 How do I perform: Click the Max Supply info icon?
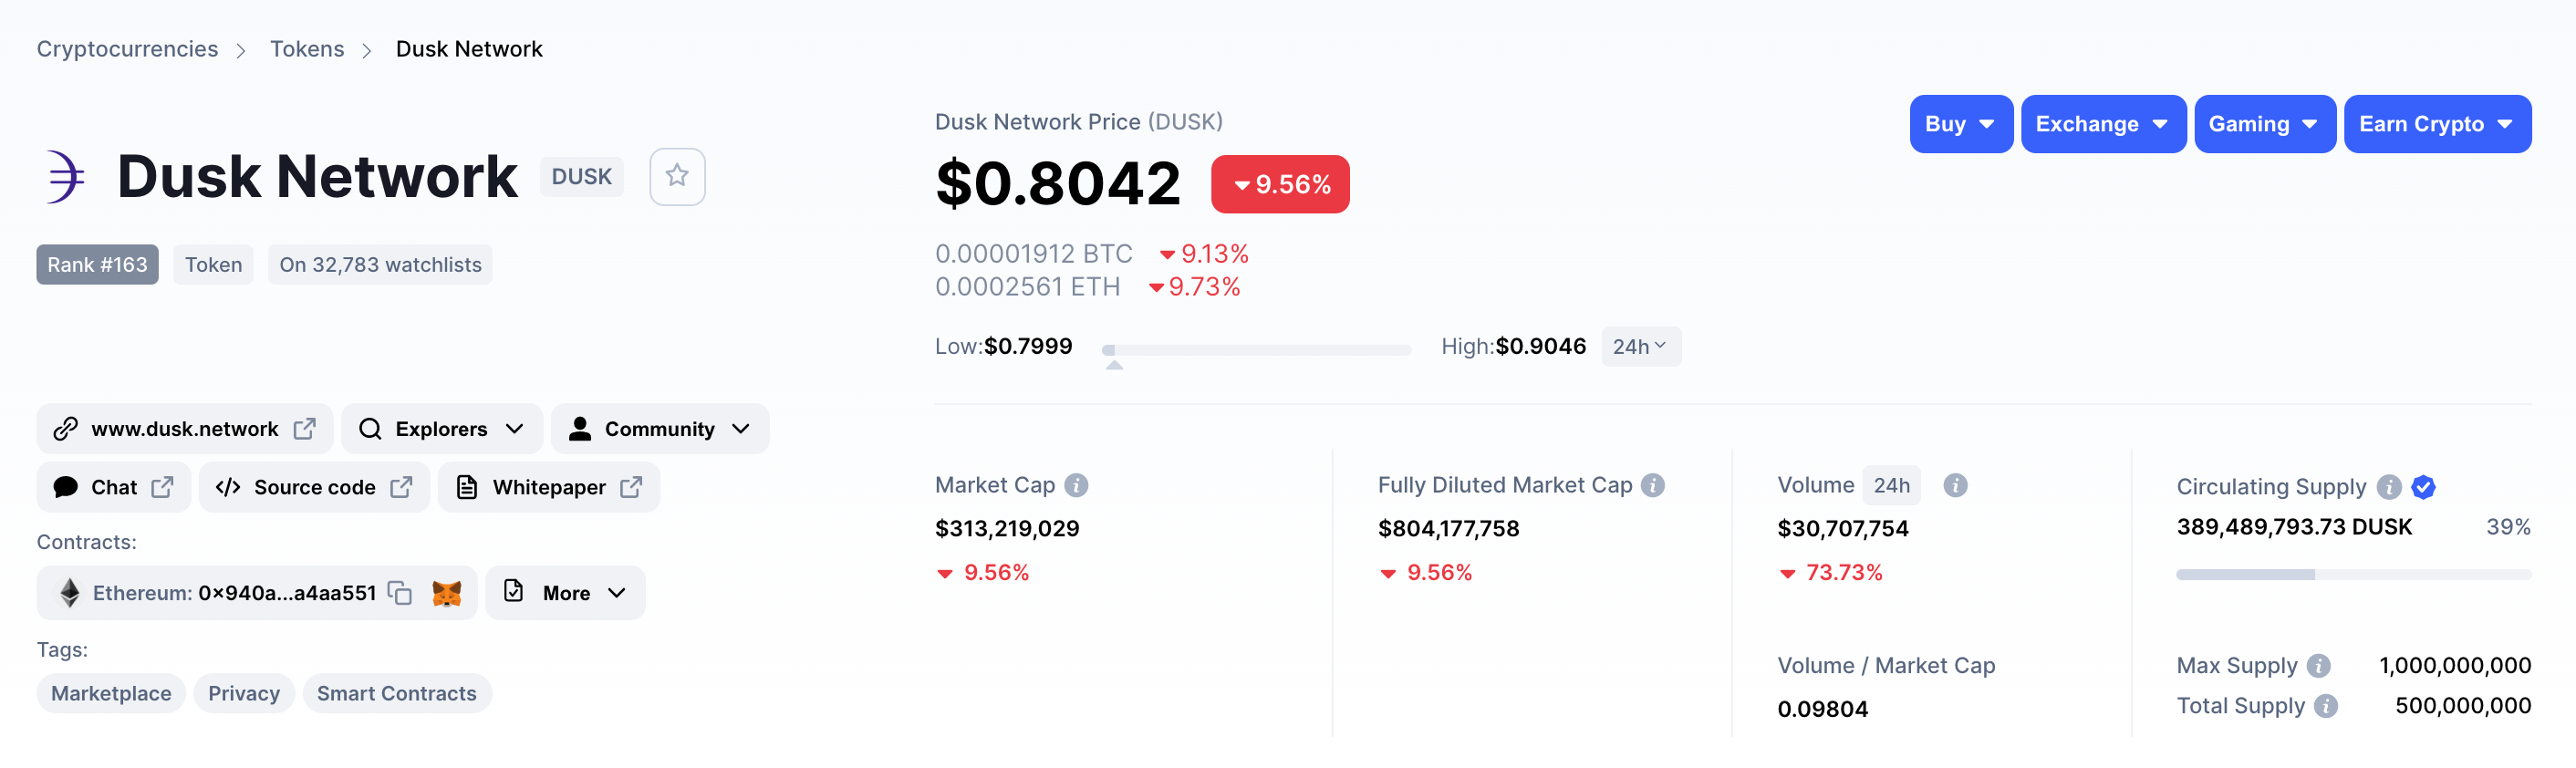pos(2318,666)
